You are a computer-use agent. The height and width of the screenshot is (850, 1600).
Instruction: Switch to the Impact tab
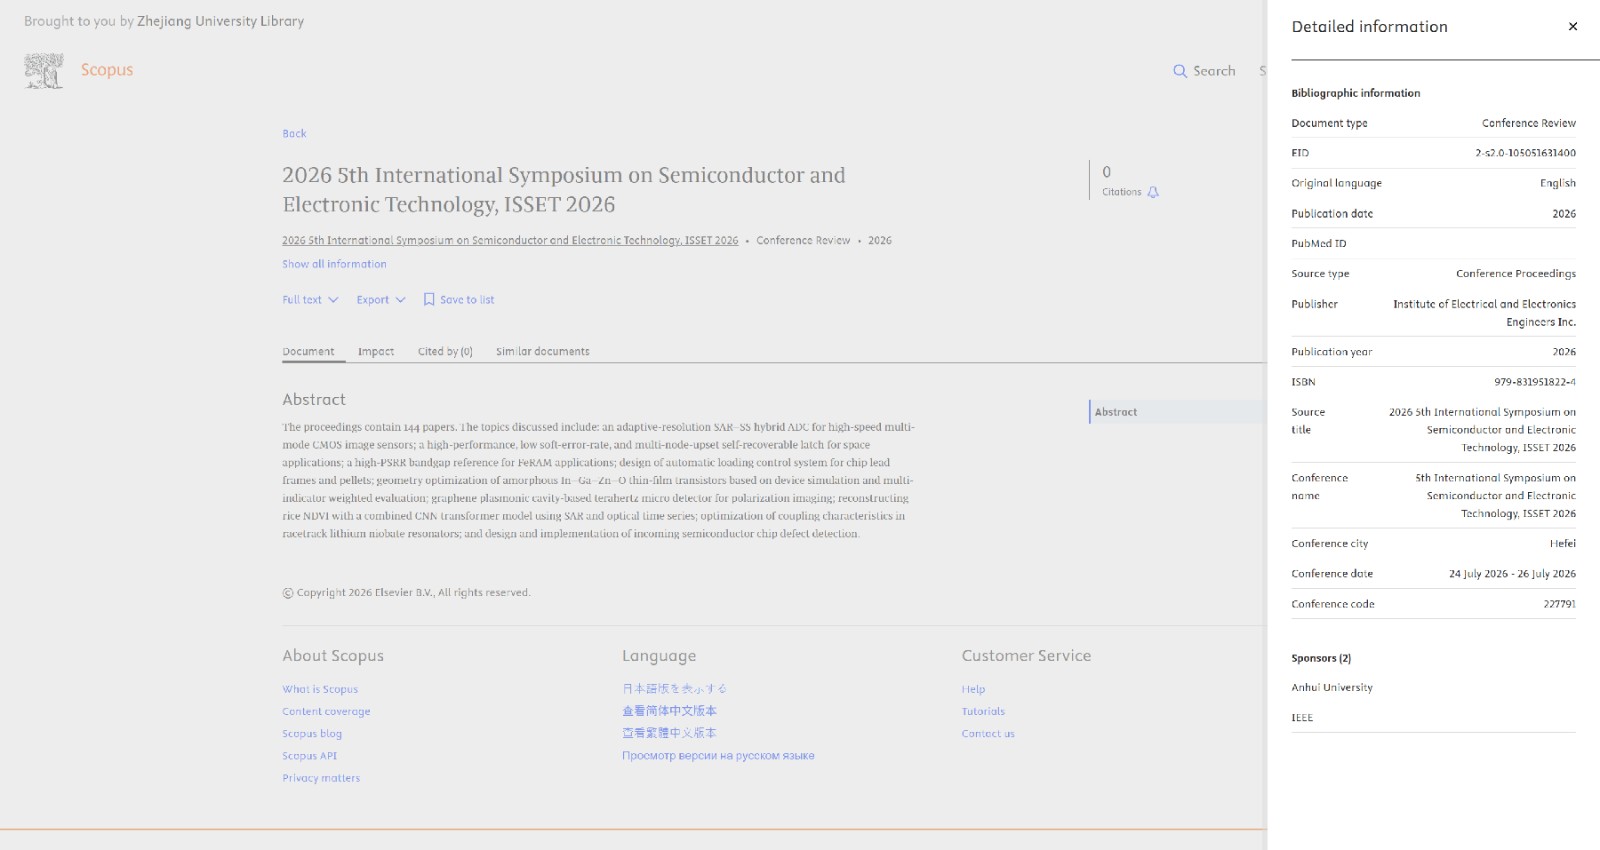coord(376,352)
